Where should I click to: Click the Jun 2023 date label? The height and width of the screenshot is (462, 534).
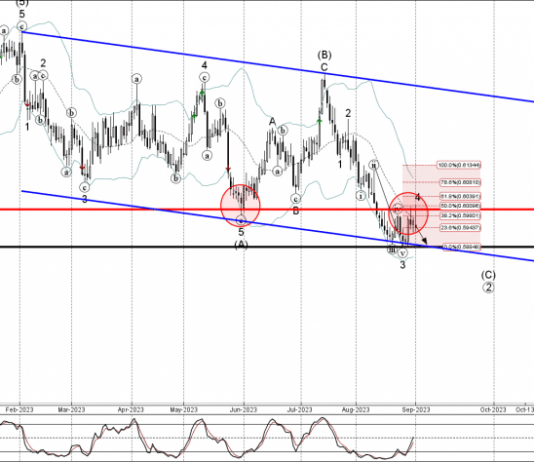pyautogui.click(x=243, y=409)
